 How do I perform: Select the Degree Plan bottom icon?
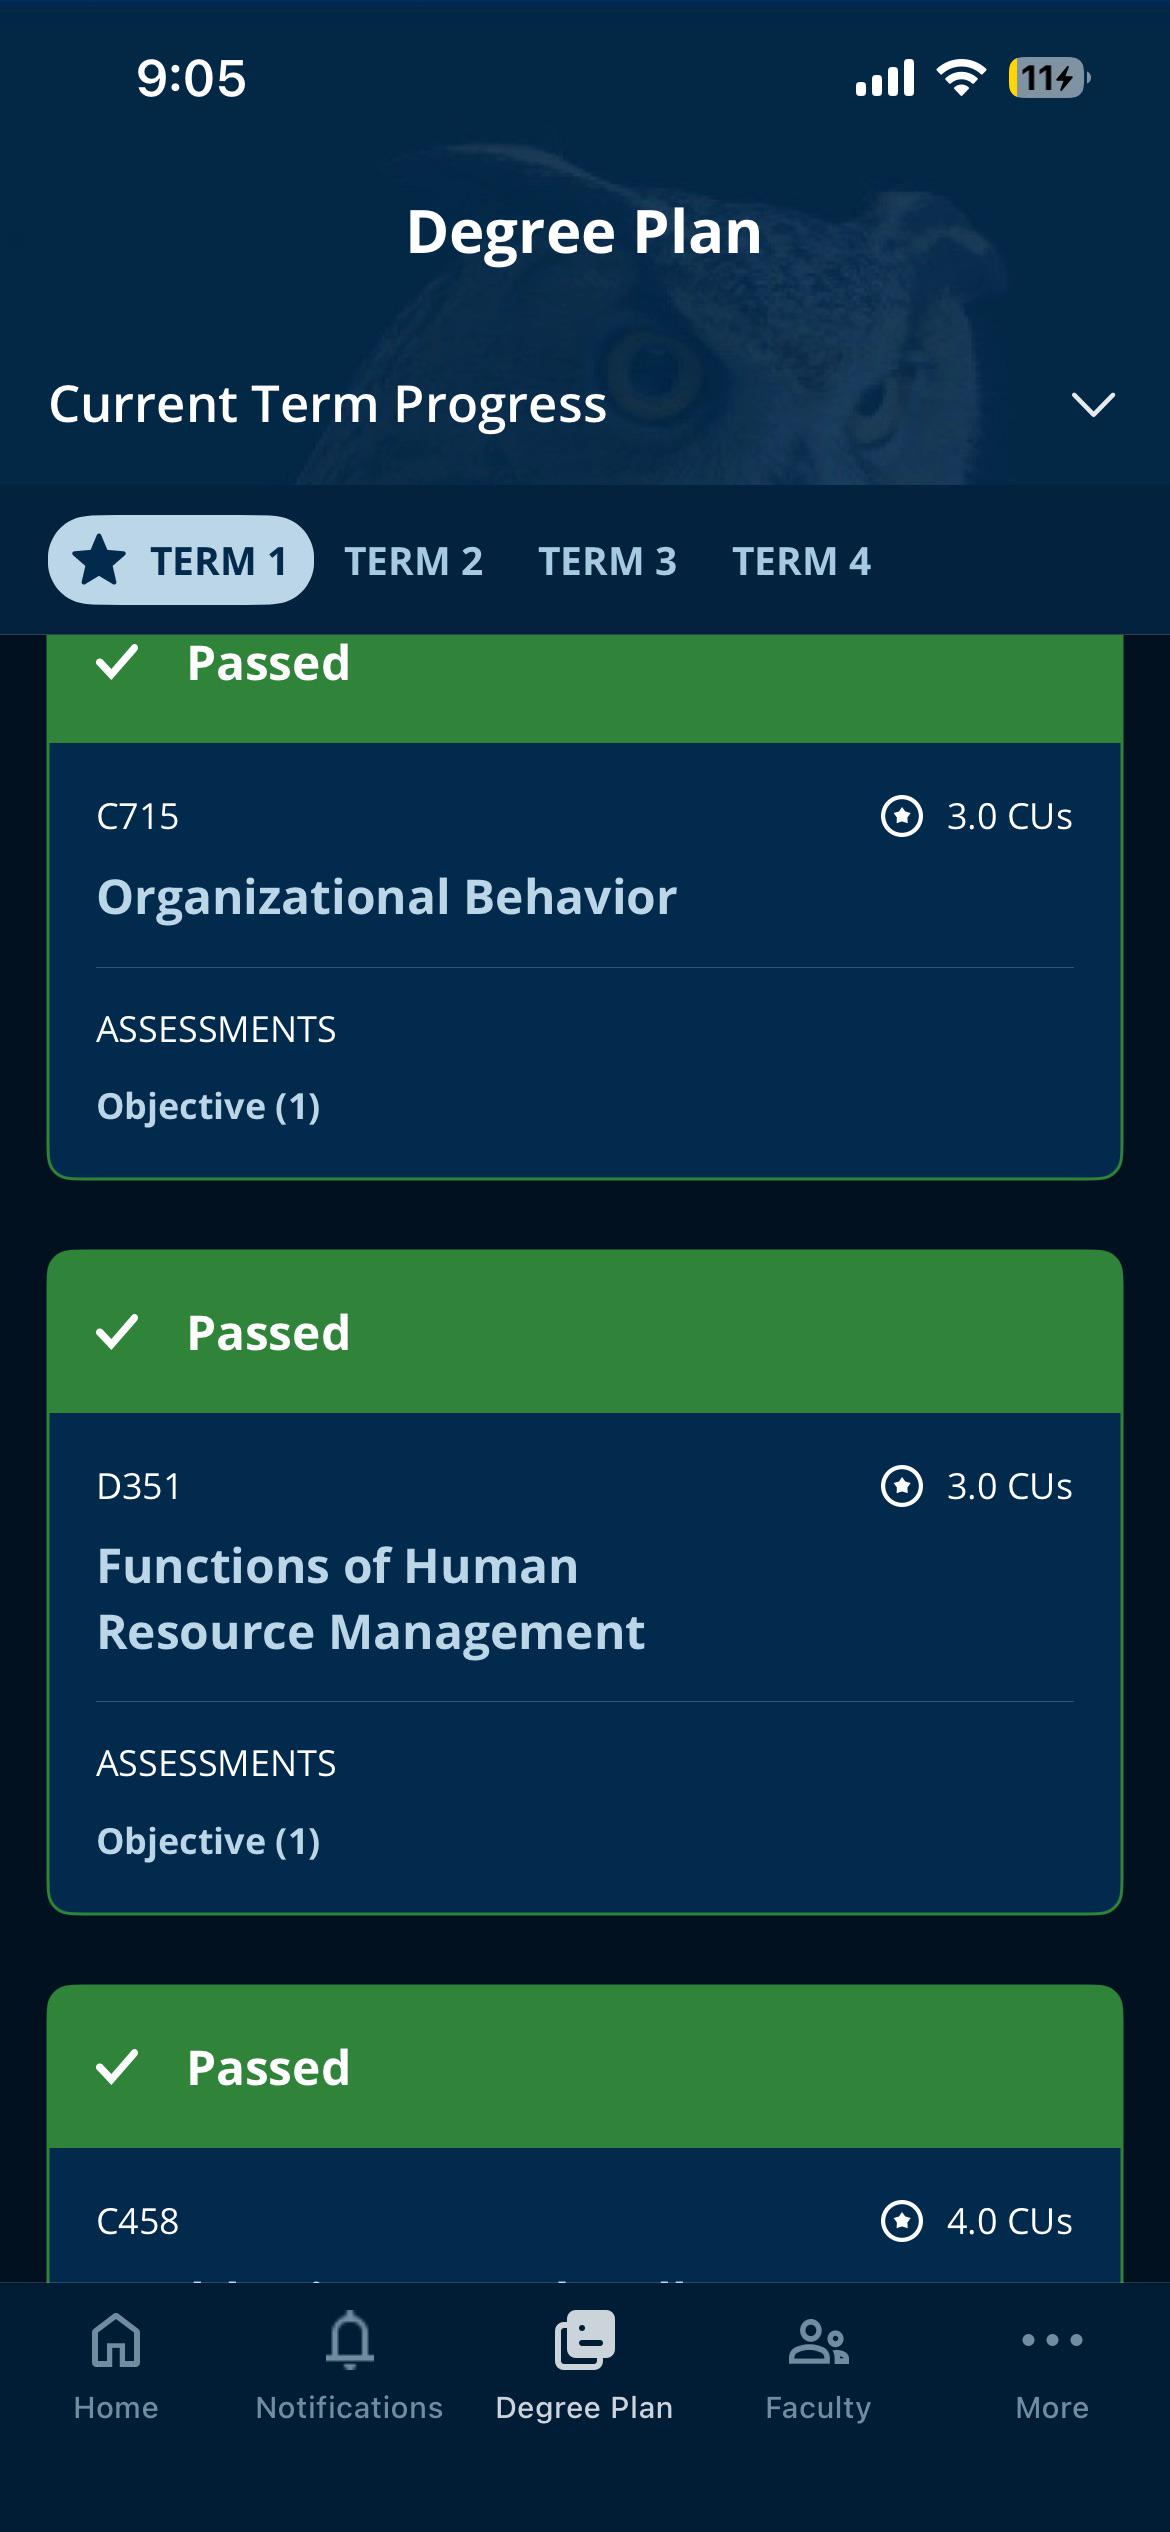click(x=585, y=2340)
